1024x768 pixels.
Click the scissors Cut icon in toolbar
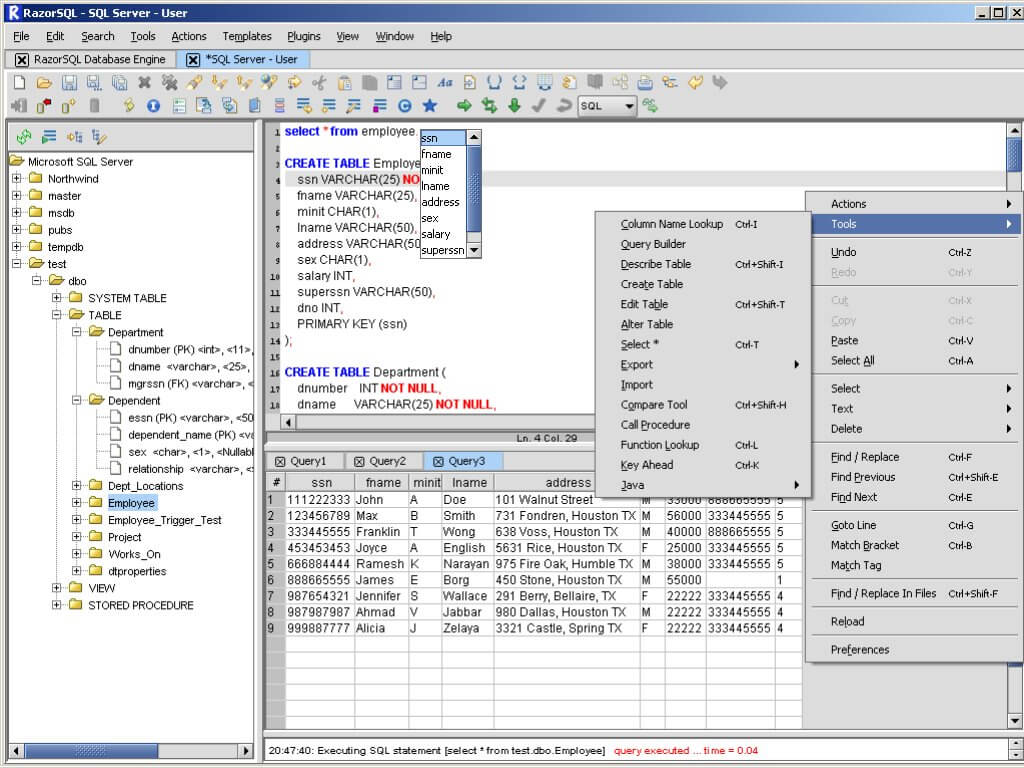tap(319, 82)
